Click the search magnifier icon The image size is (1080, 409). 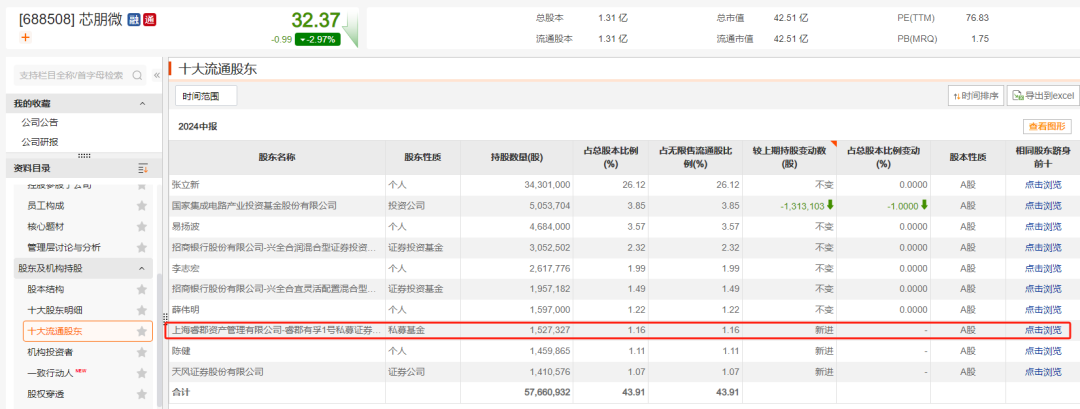click(x=137, y=75)
